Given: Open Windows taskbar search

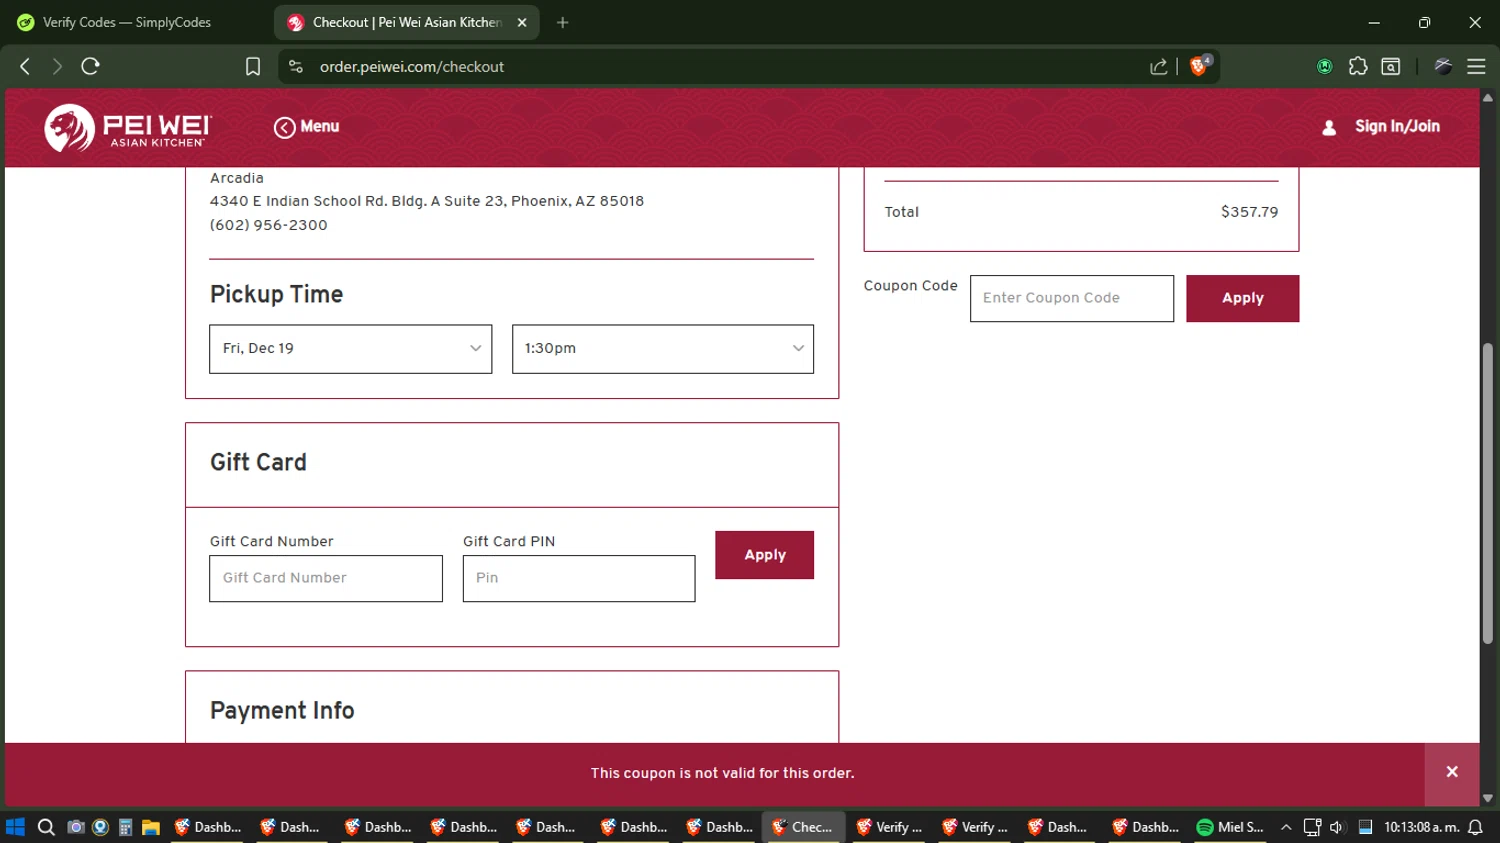Looking at the screenshot, I should (46, 827).
